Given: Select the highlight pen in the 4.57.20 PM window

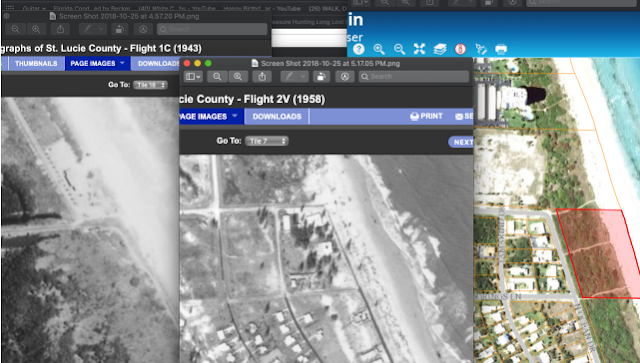Looking at the screenshot, I should 88,29.
